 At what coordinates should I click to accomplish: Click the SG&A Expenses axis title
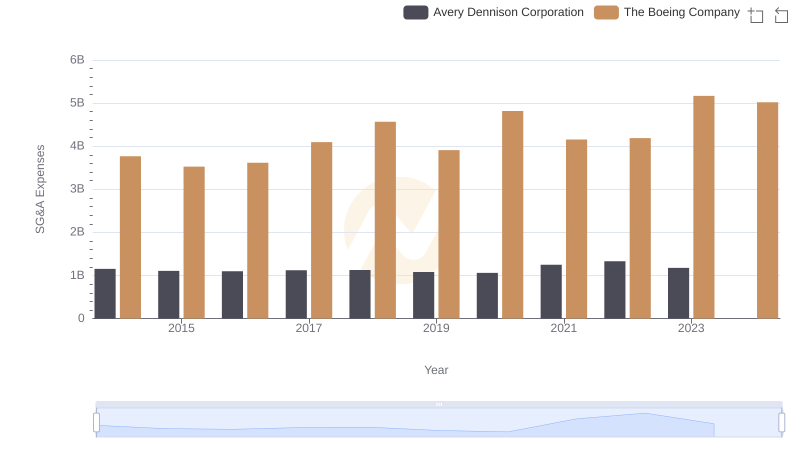click(x=40, y=189)
